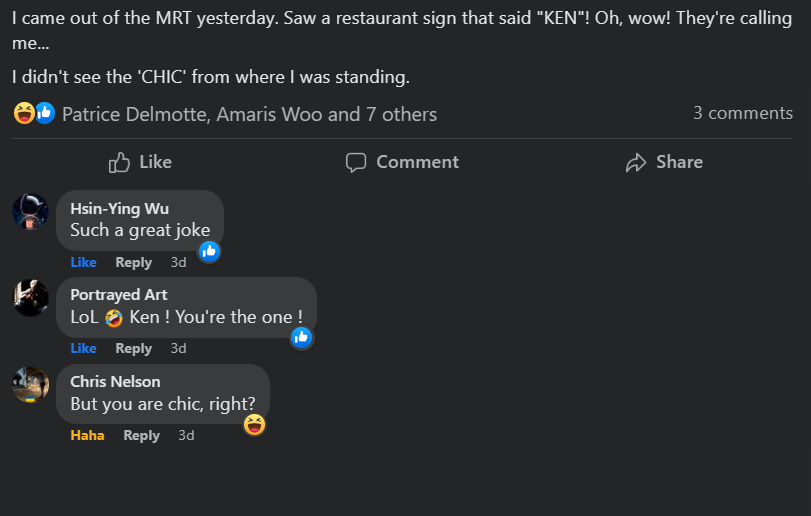
Task: Open Chris Nelson's profile name link
Action: pyautogui.click(x=115, y=382)
